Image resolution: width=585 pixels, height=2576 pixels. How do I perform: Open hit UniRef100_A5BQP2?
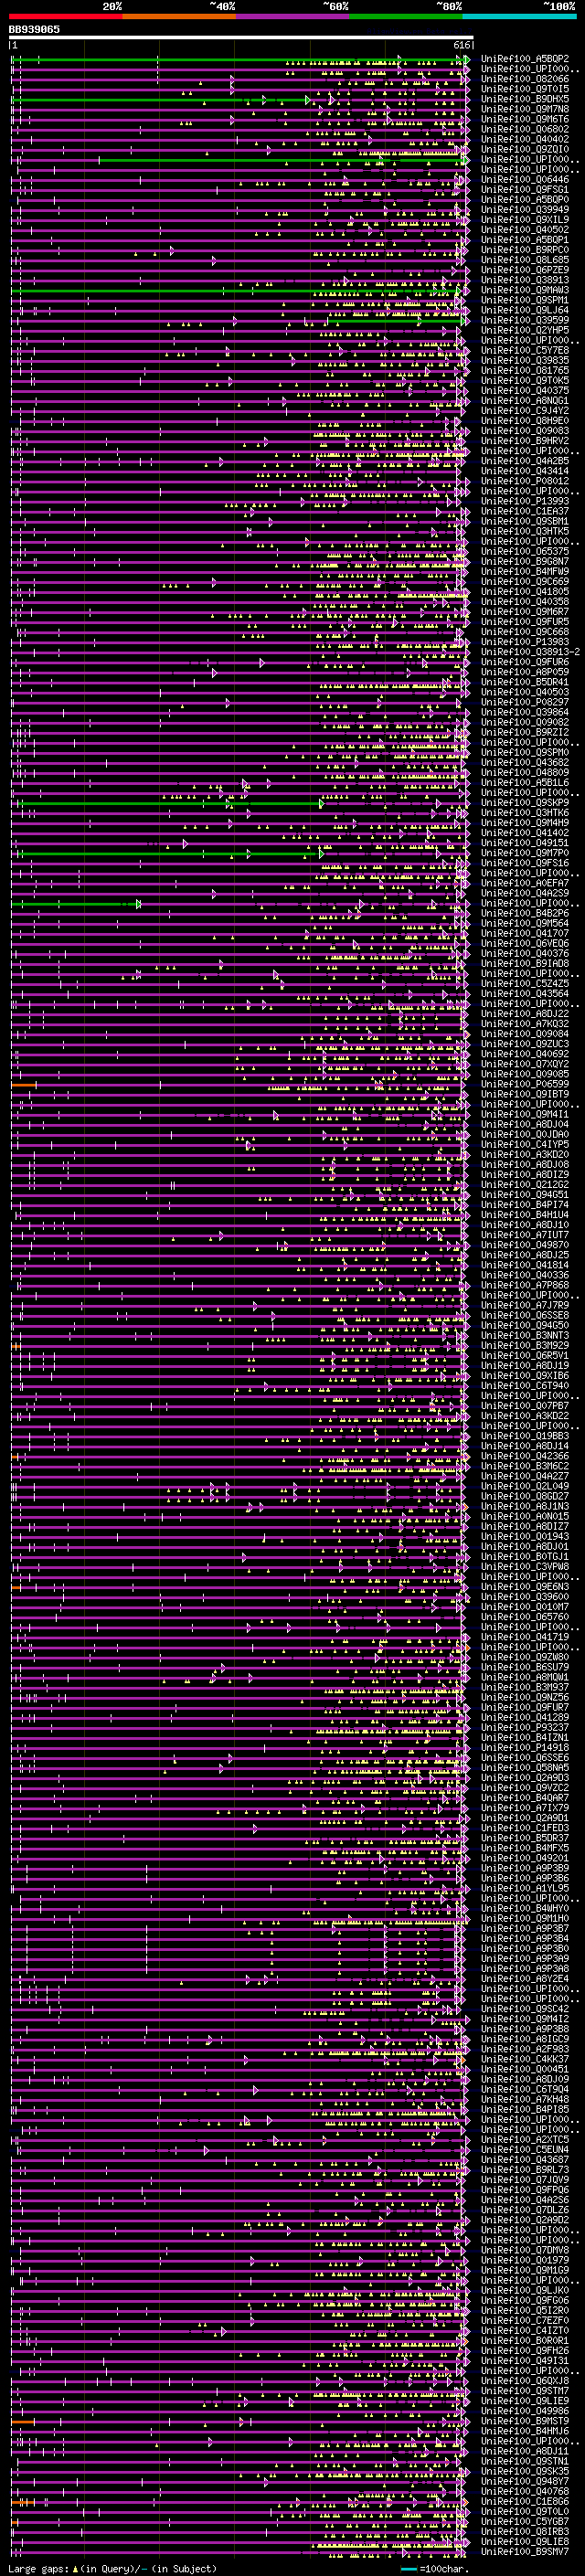click(x=525, y=59)
